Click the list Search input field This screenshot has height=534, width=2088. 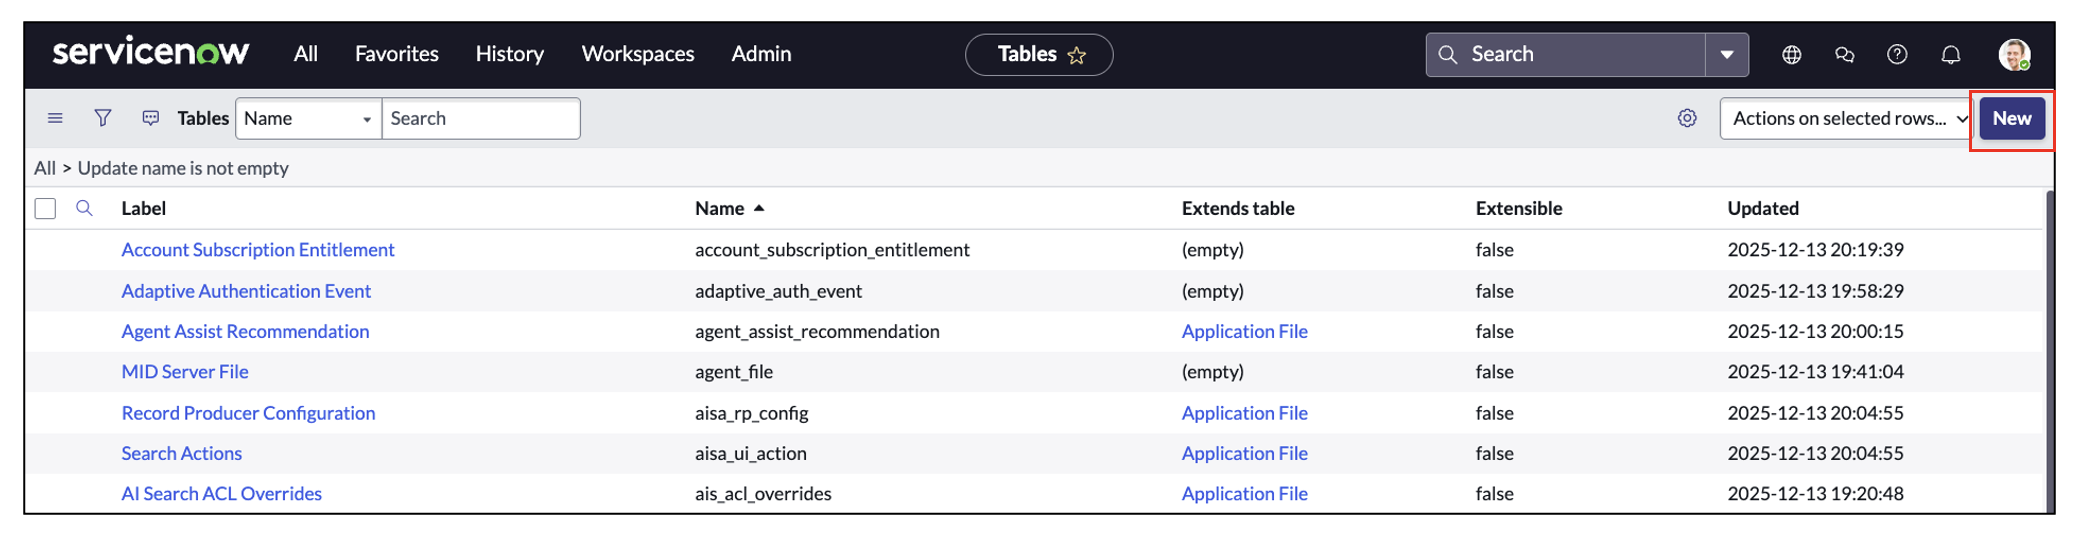coord(480,118)
